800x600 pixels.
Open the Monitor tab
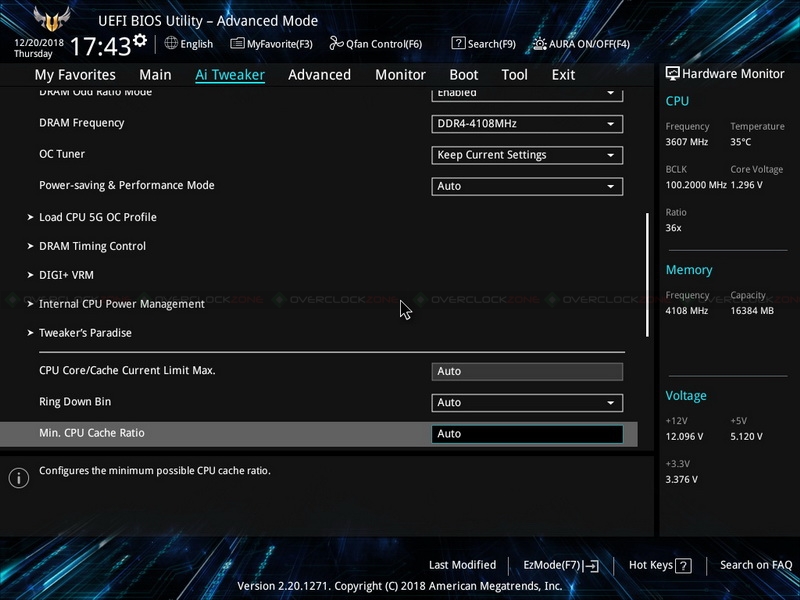pyautogui.click(x=400, y=75)
